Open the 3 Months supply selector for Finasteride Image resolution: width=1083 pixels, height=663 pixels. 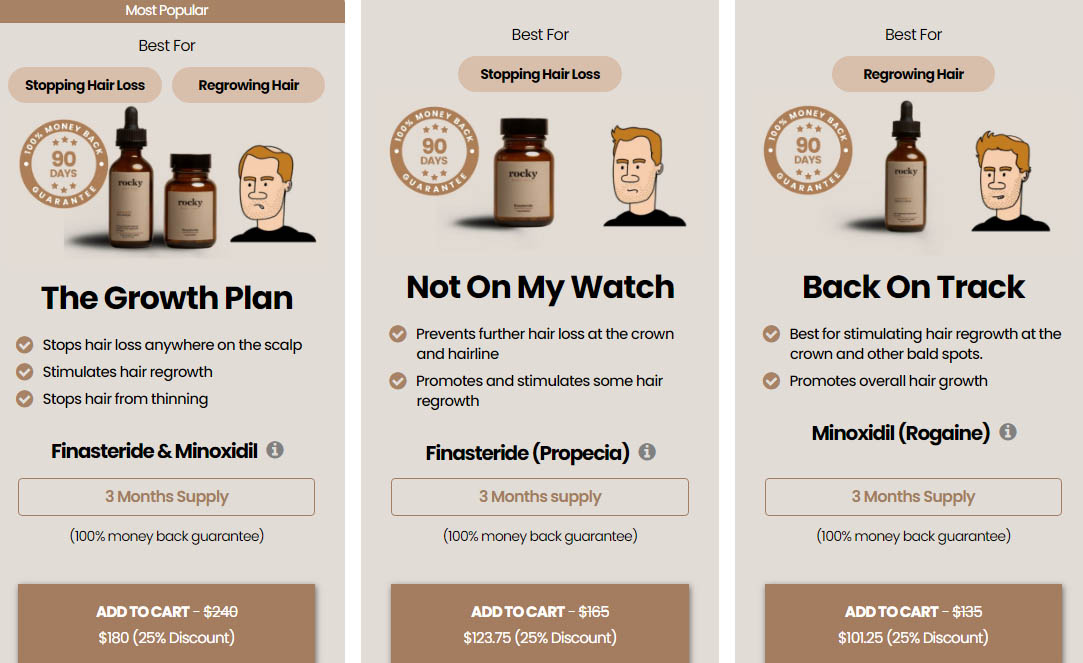(540, 497)
